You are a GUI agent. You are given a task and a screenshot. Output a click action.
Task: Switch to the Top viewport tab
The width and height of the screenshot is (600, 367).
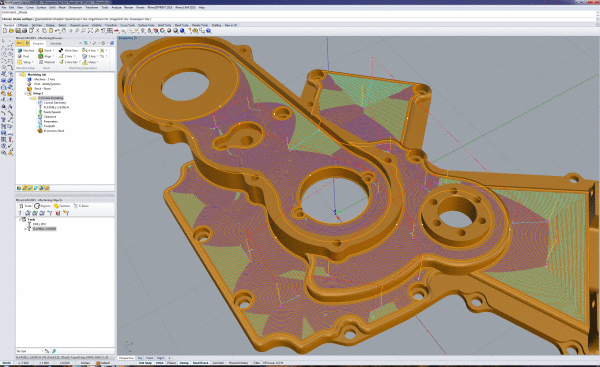click(x=140, y=358)
